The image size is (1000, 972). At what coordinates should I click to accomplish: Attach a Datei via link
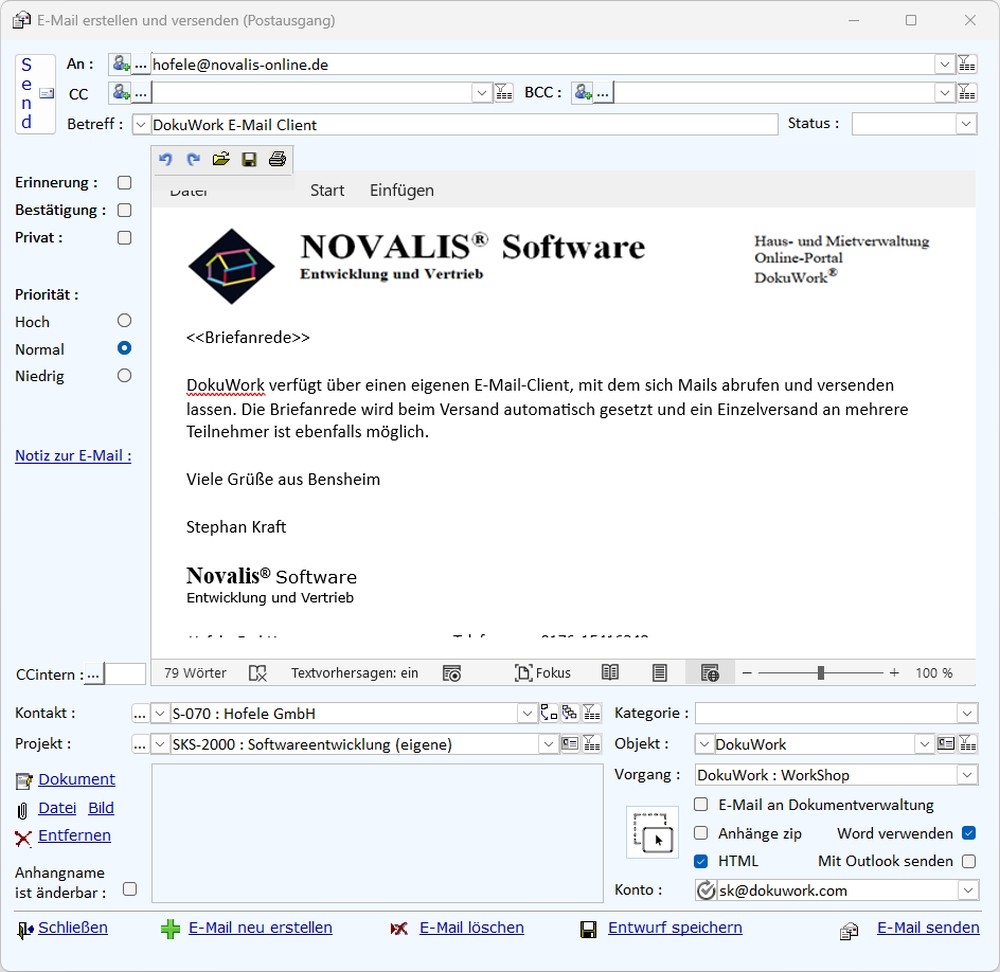point(57,808)
